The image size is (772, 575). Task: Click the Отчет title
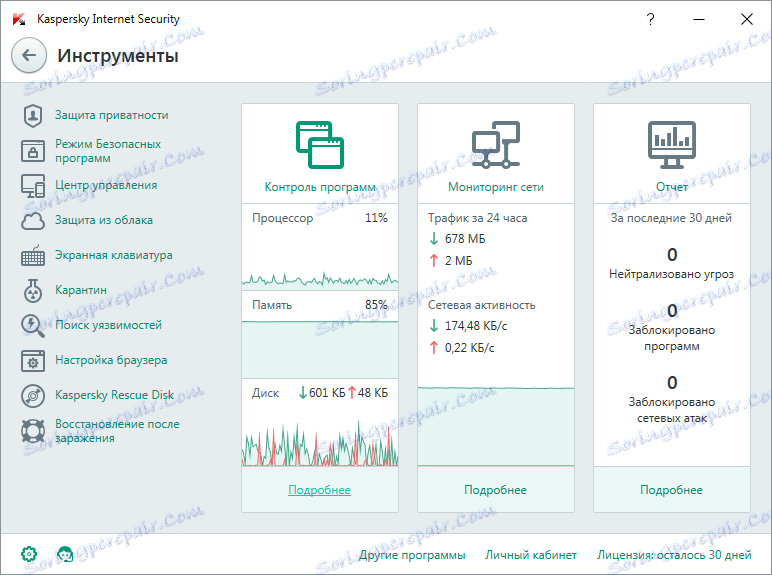click(672, 187)
